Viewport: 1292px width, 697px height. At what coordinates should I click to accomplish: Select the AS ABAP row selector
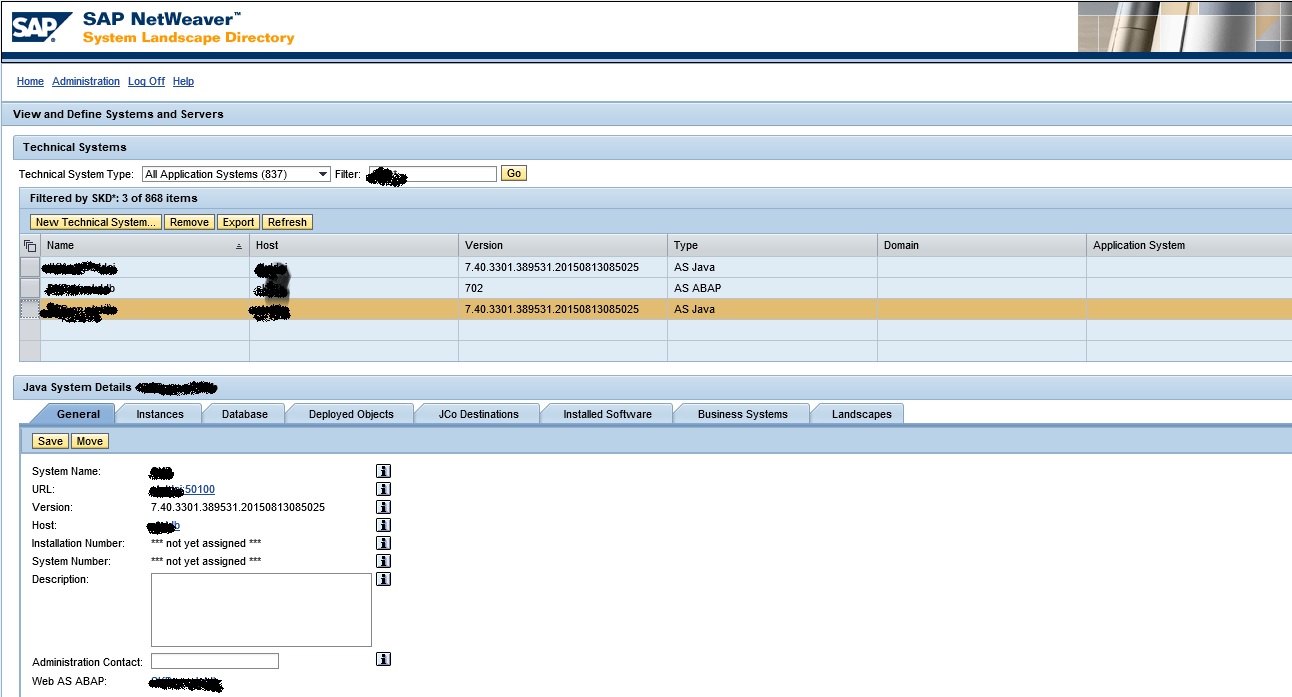point(29,288)
